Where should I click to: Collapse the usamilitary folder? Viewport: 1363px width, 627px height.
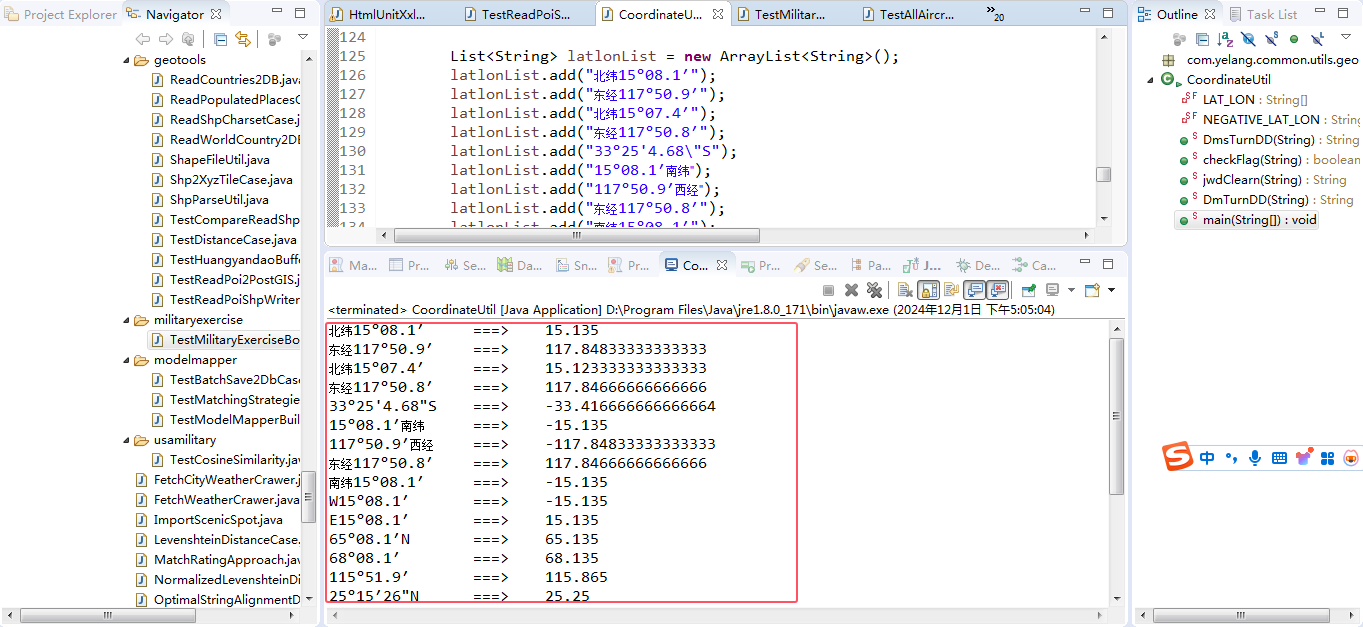[127, 440]
